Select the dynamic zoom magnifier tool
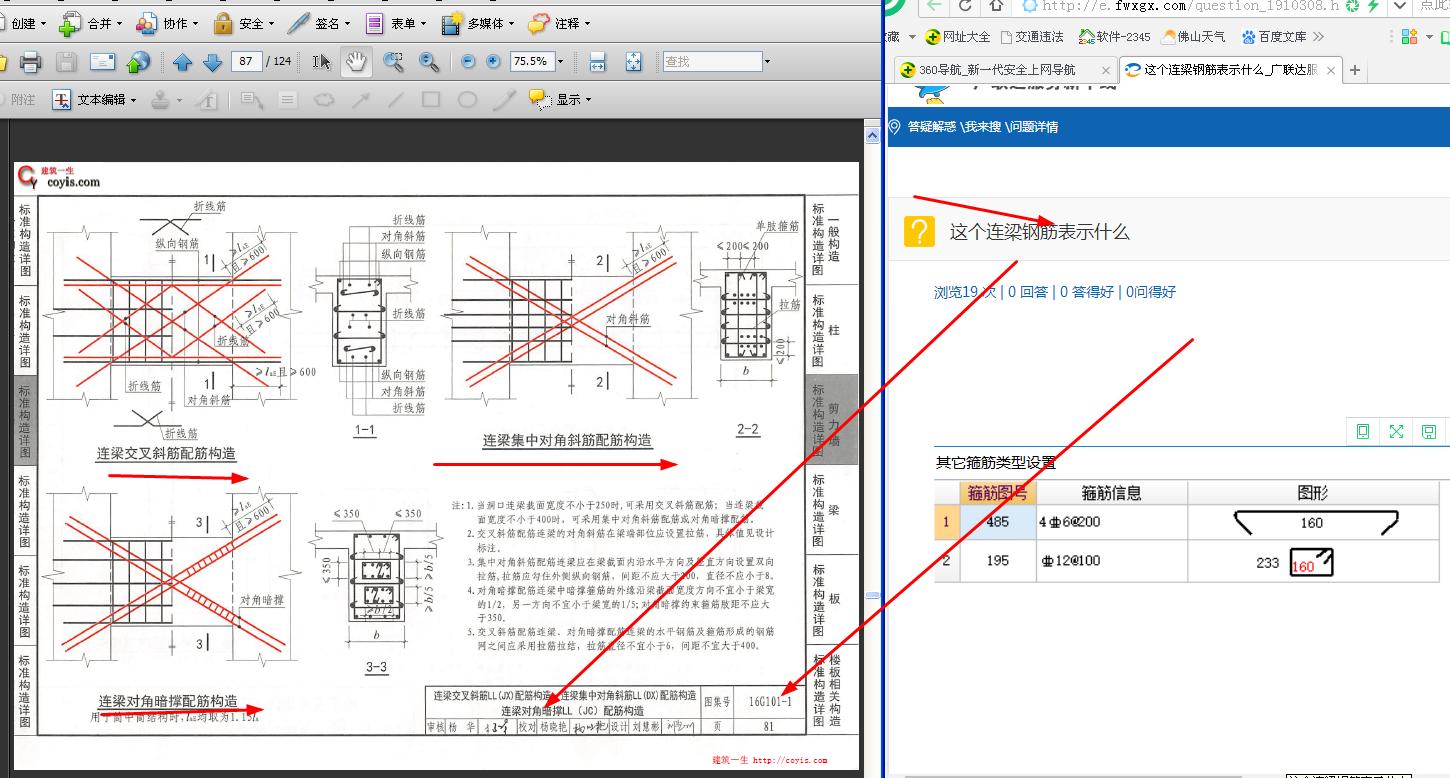 429,62
